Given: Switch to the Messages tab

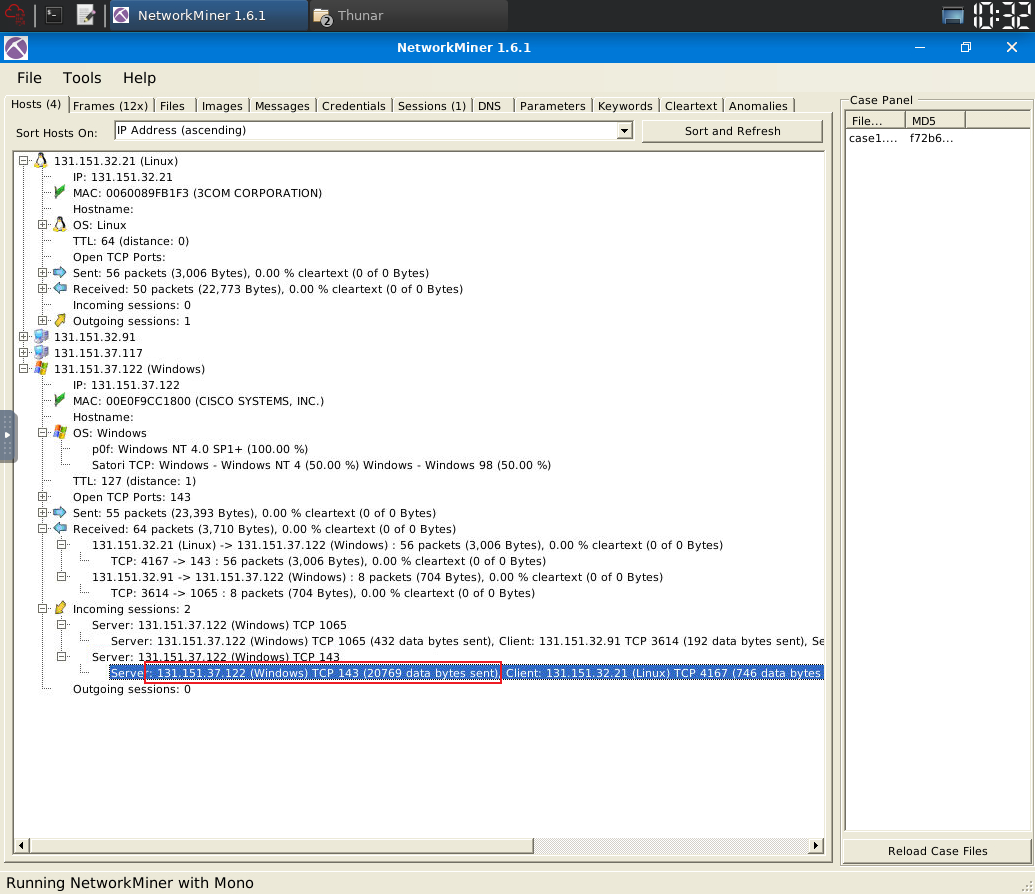Looking at the screenshot, I should (x=282, y=106).
